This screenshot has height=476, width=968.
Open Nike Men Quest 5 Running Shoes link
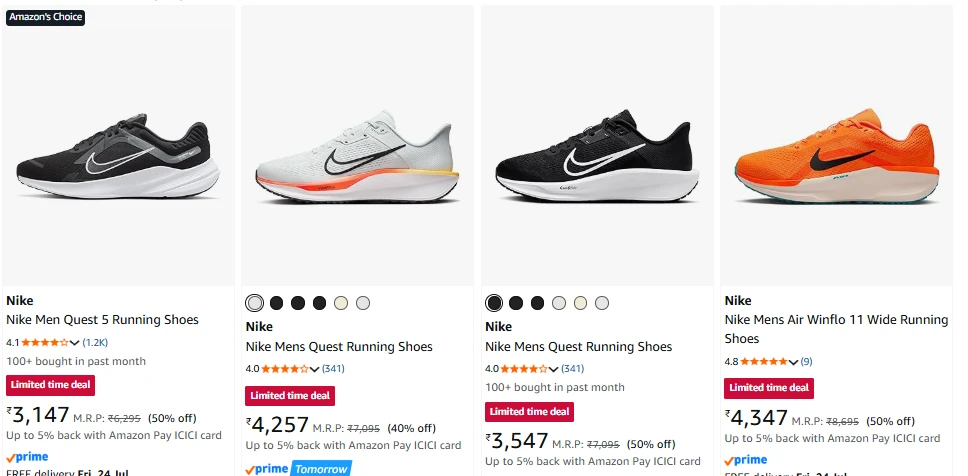click(102, 320)
